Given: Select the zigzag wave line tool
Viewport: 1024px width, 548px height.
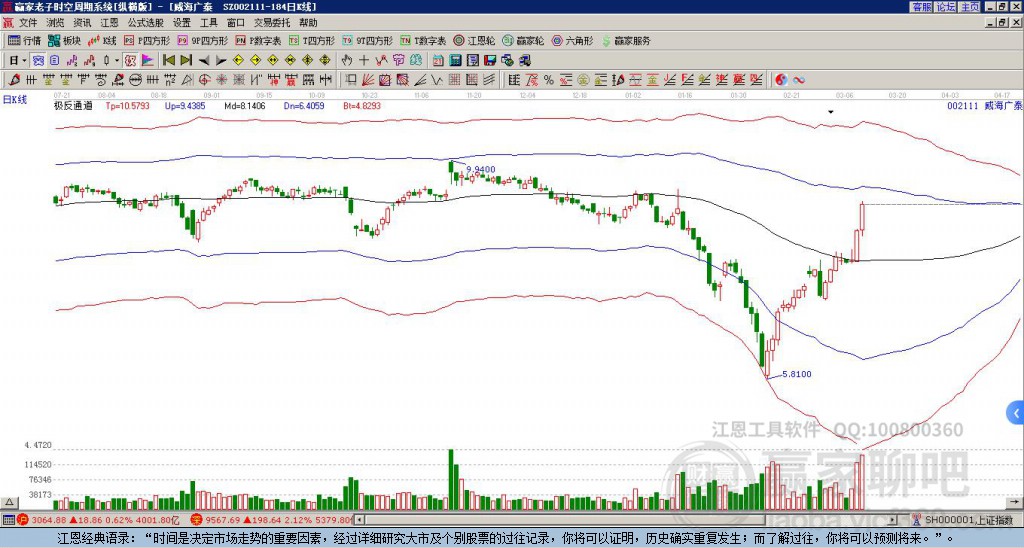Looking at the screenshot, I should [436, 80].
